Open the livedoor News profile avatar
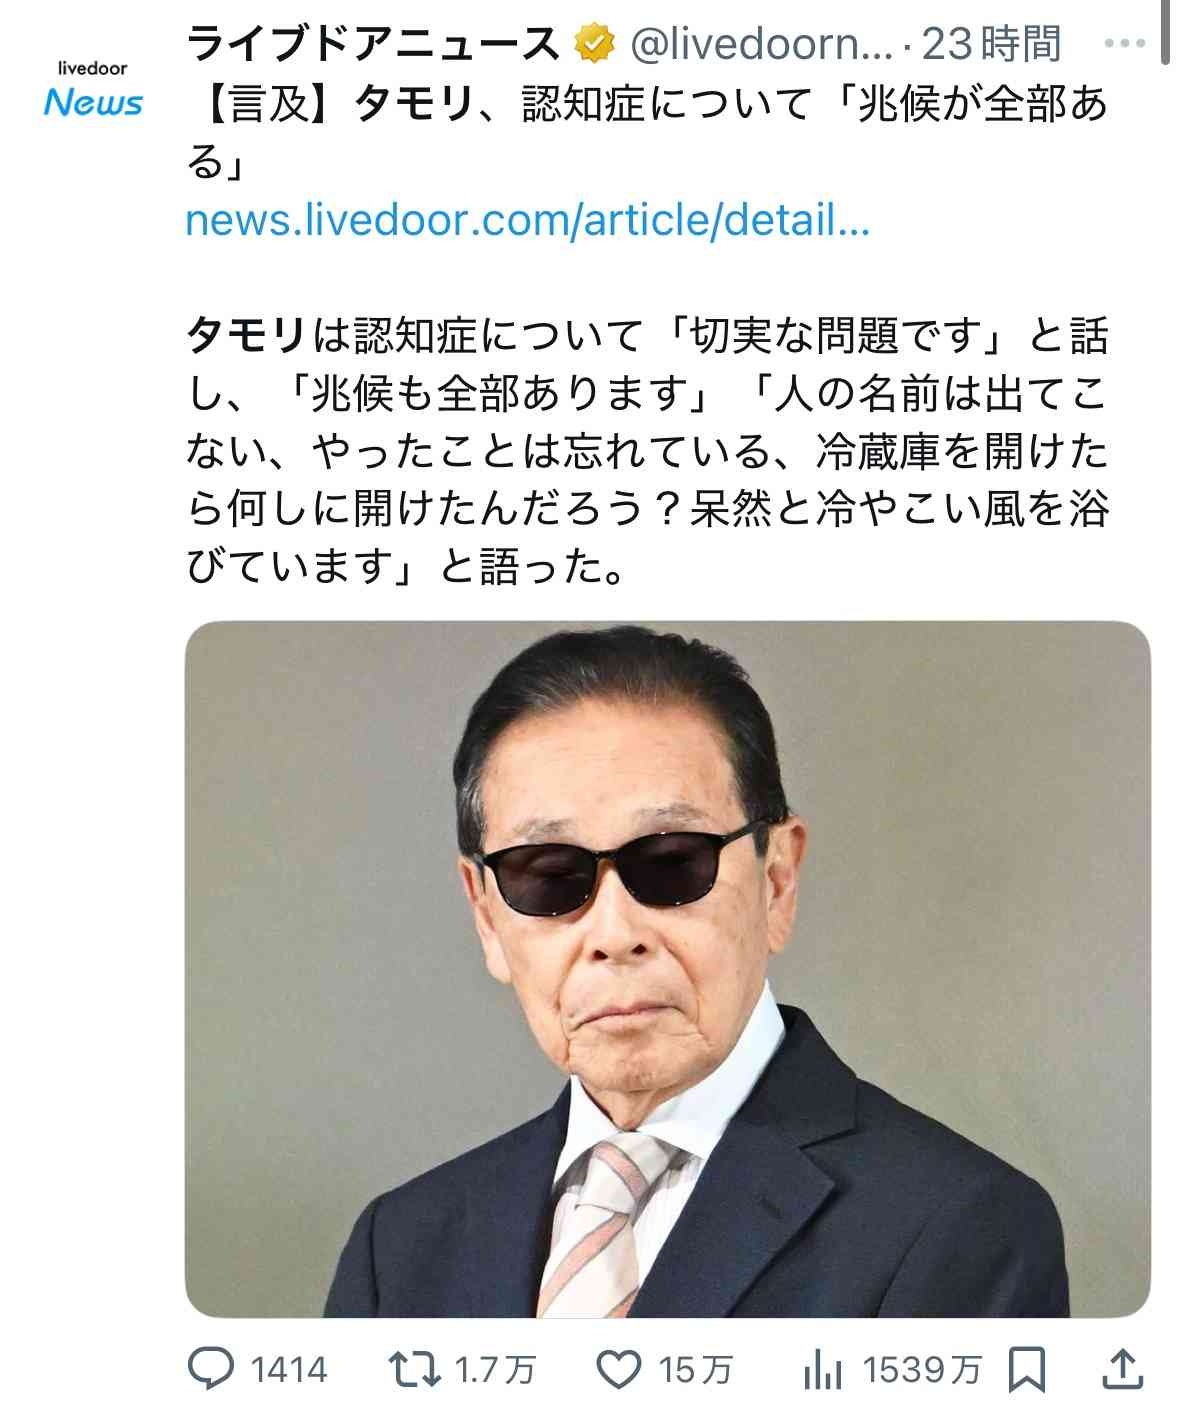 tap(93, 89)
